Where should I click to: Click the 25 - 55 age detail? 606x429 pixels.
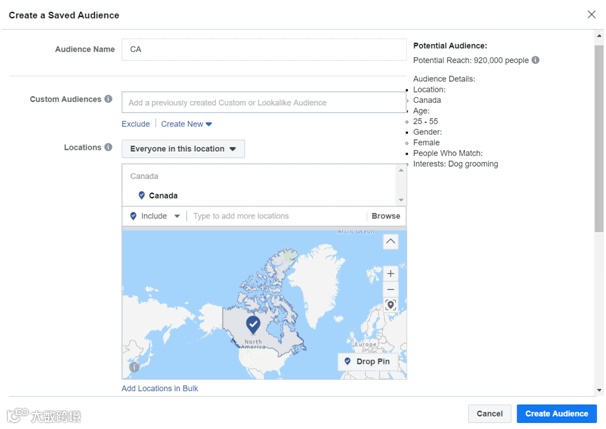[x=426, y=121]
